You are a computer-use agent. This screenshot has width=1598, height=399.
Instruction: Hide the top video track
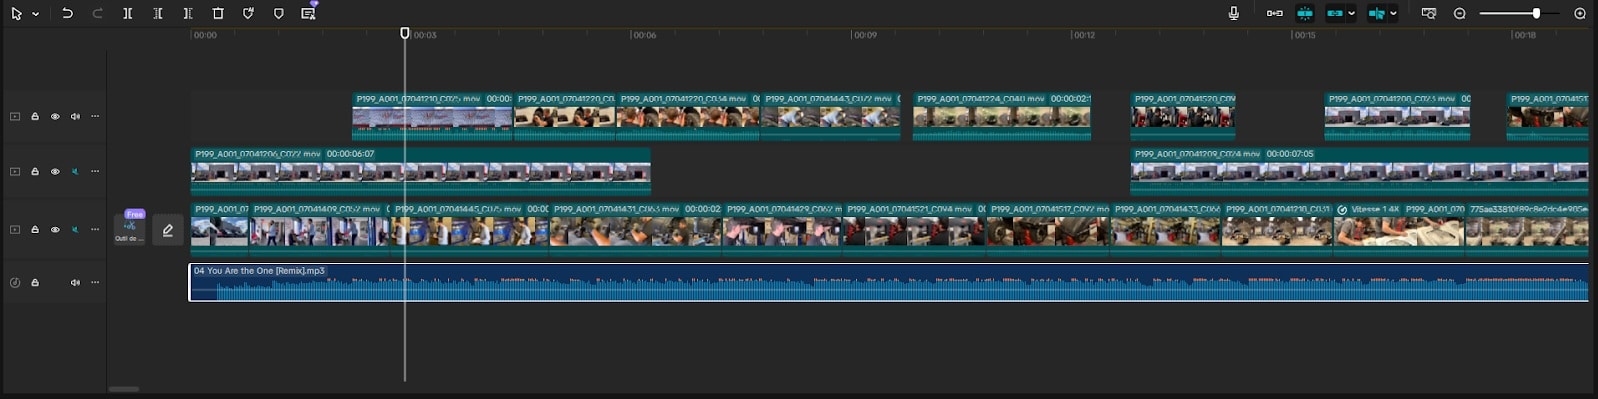[55, 117]
